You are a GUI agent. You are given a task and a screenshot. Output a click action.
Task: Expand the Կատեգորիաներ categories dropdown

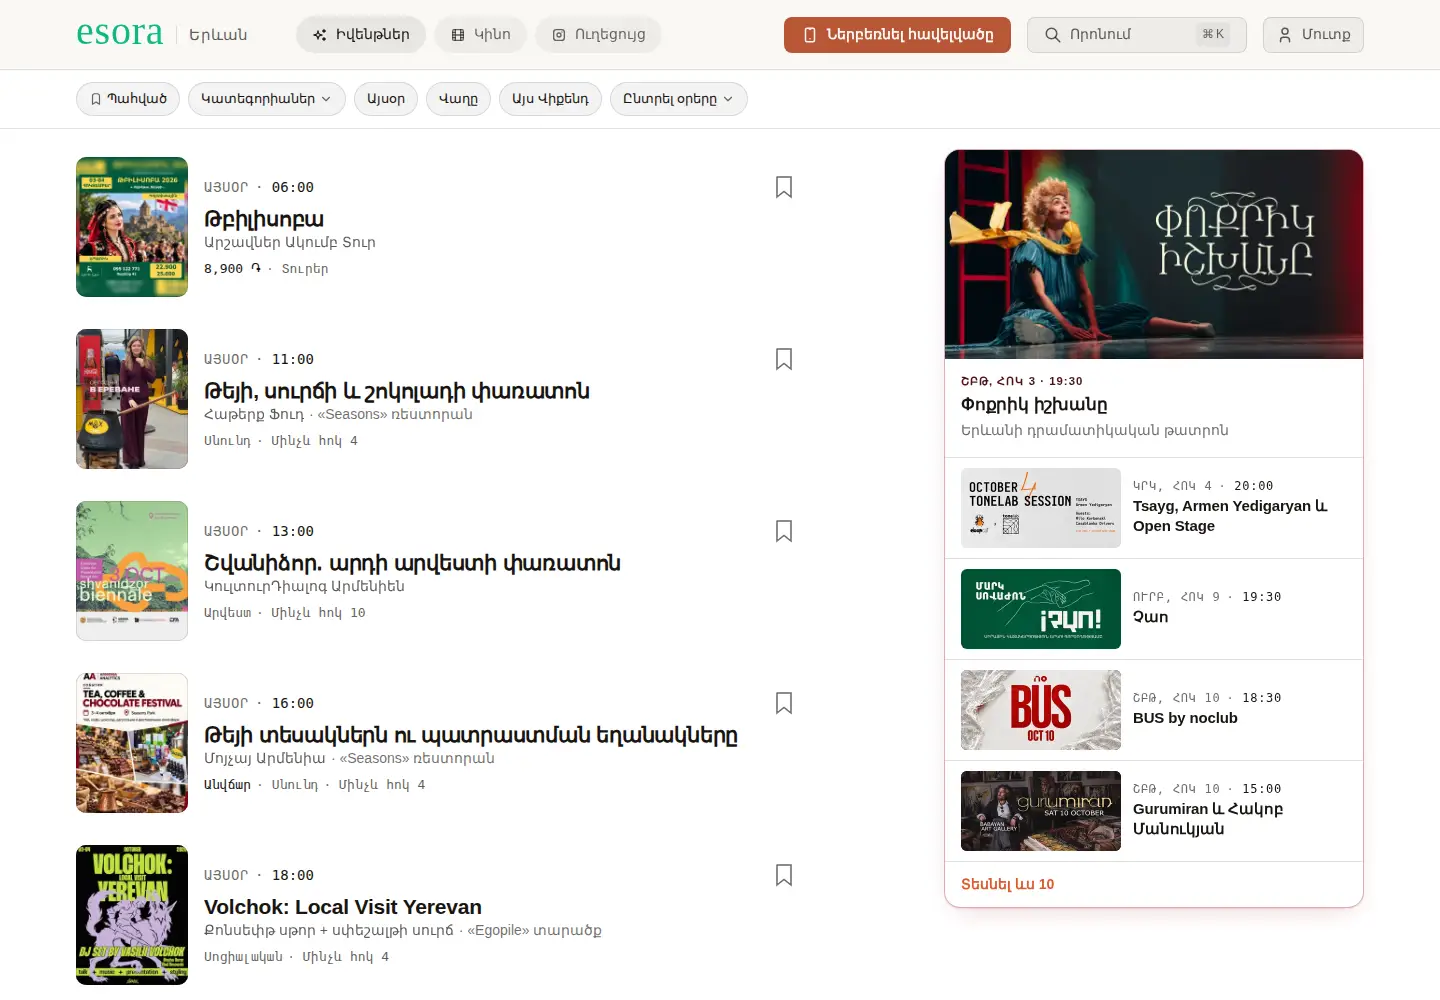(267, 99)
